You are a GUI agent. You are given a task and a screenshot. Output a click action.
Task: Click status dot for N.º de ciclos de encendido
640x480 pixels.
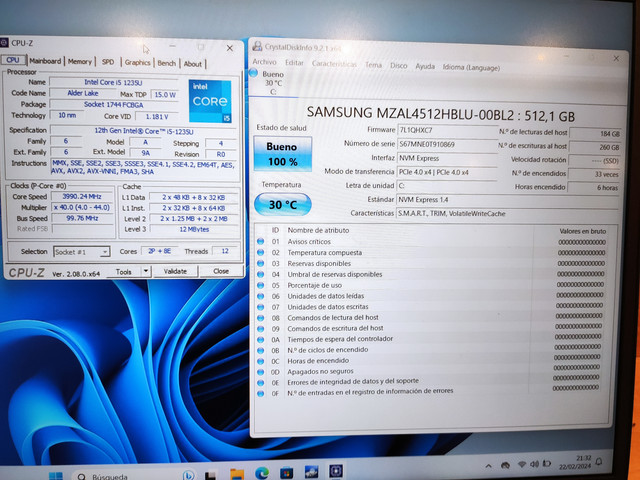[260, 350]
